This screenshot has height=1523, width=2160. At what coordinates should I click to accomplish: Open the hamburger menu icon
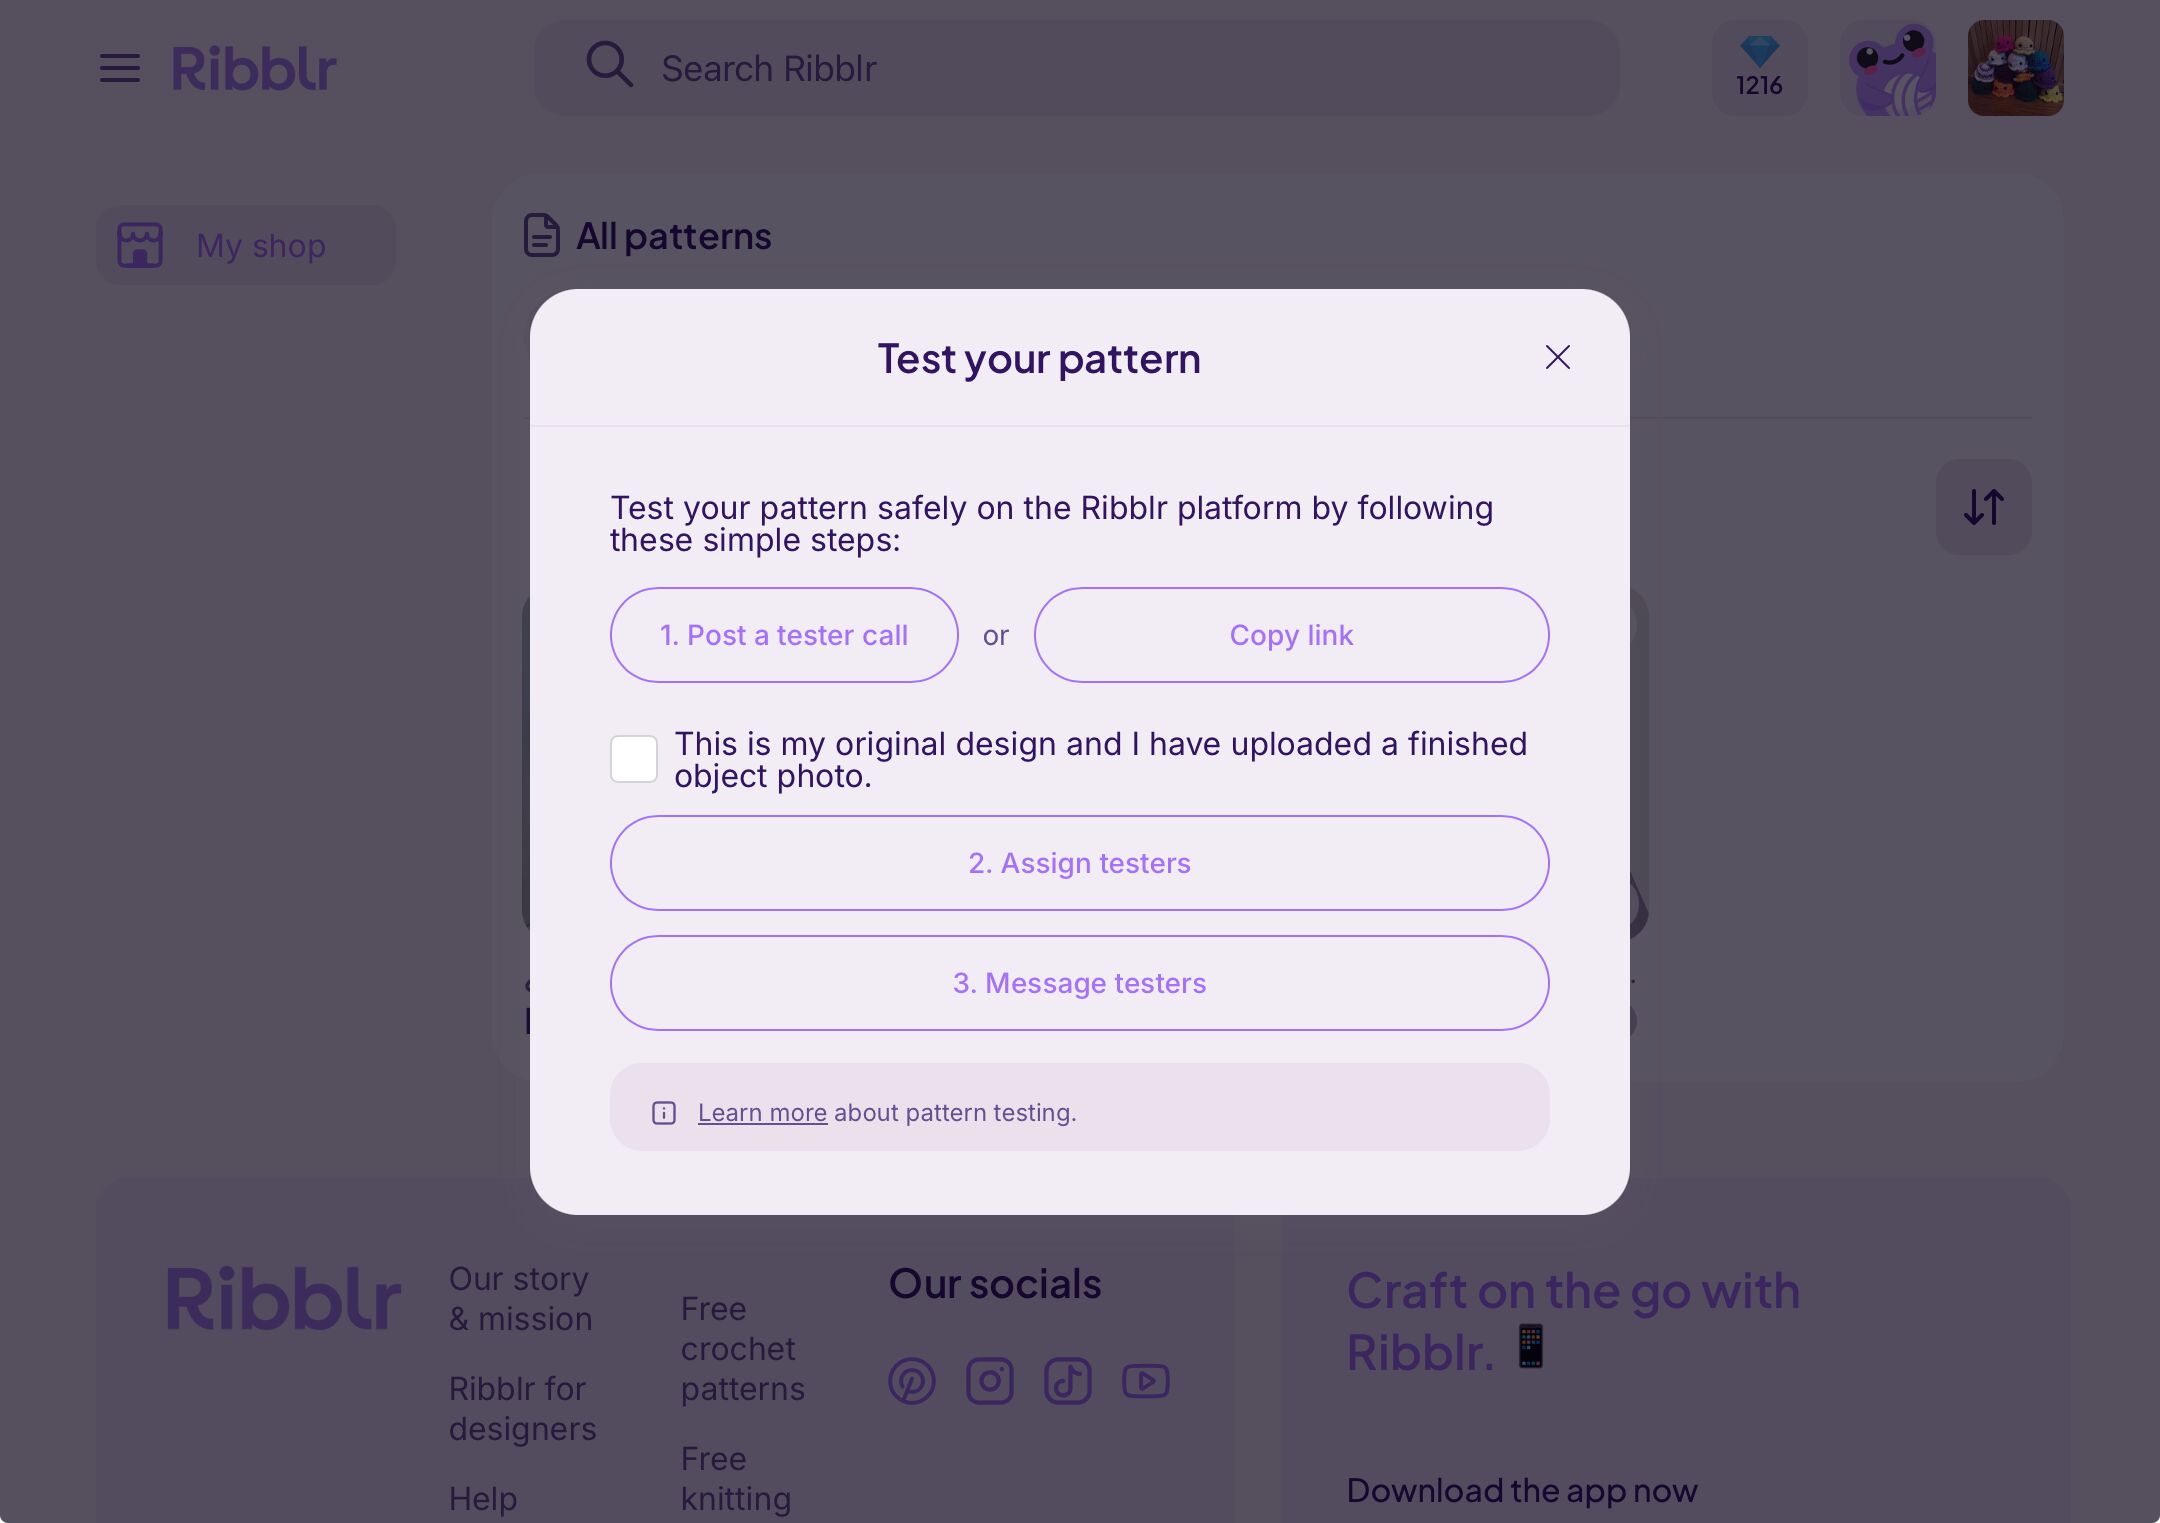pyautogui.click(x=119, y=69)
